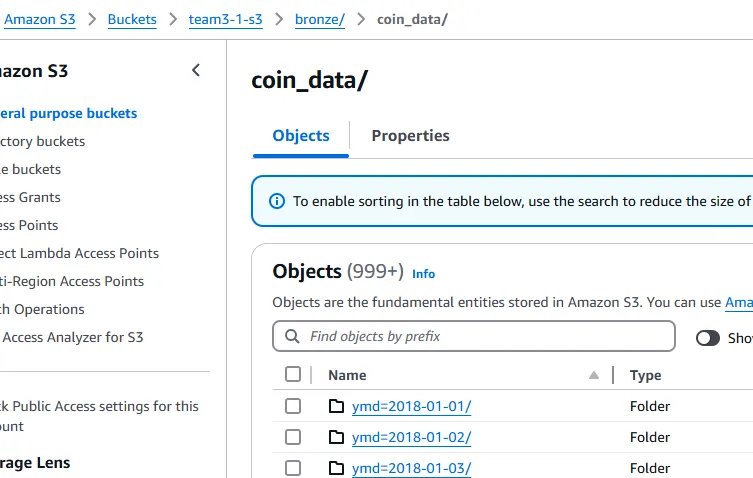753x478 pixels.
Task: Collapse the Amazon S3 sidebar chevron
Action: [196, 70]
